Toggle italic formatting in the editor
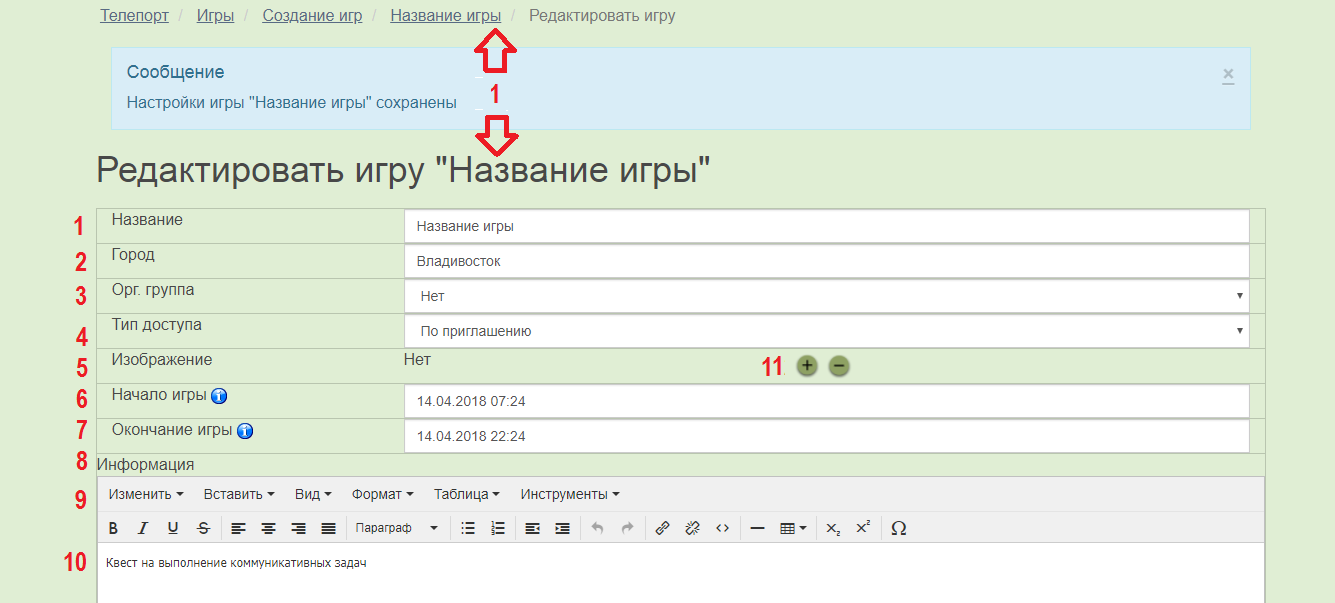Image resolution: width=1335 pixels, height=603 pixels. tap(143, 528)
